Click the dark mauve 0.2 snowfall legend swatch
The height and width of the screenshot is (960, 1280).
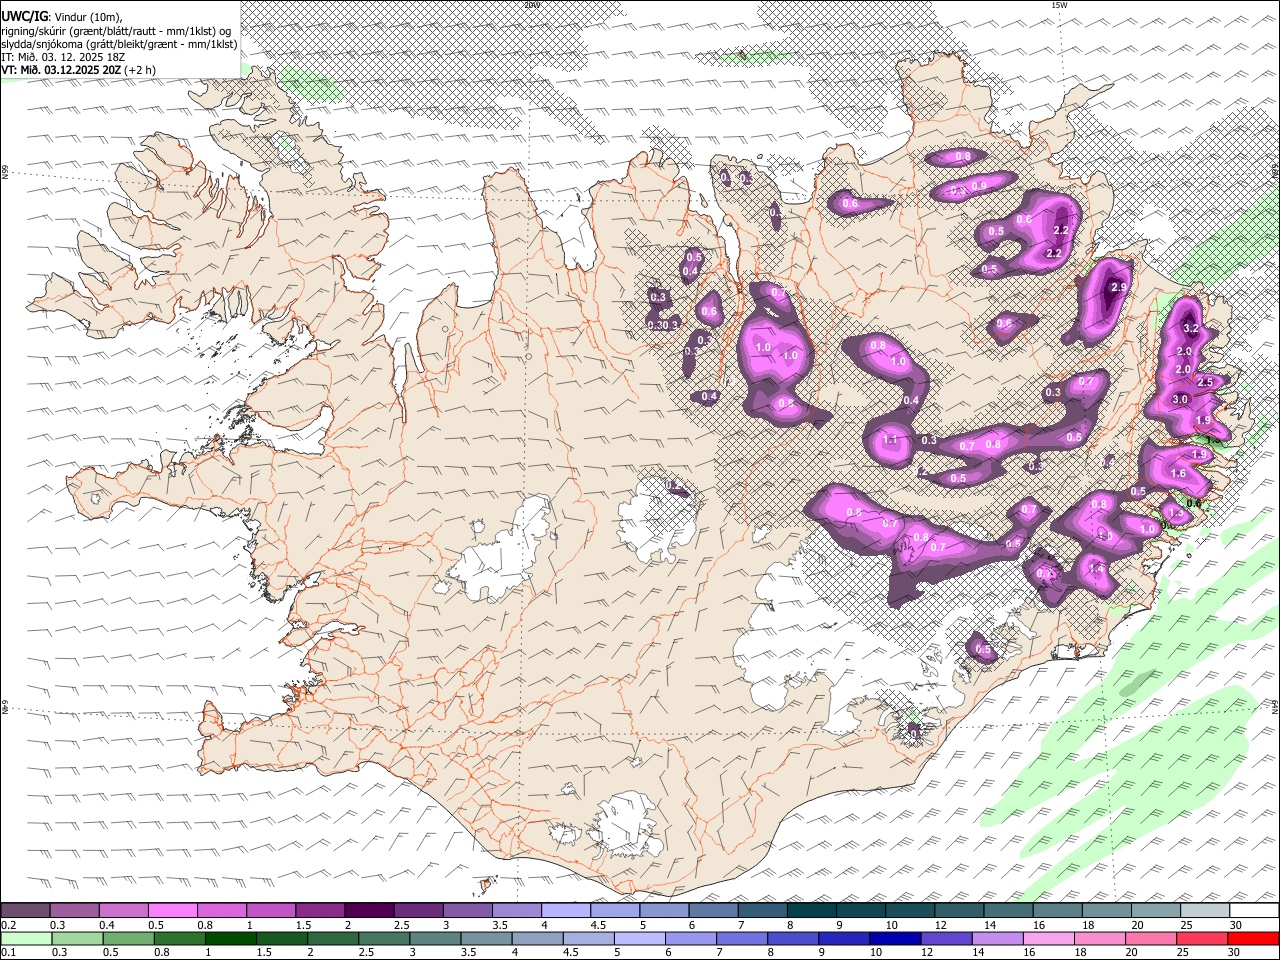pos(26,910)
